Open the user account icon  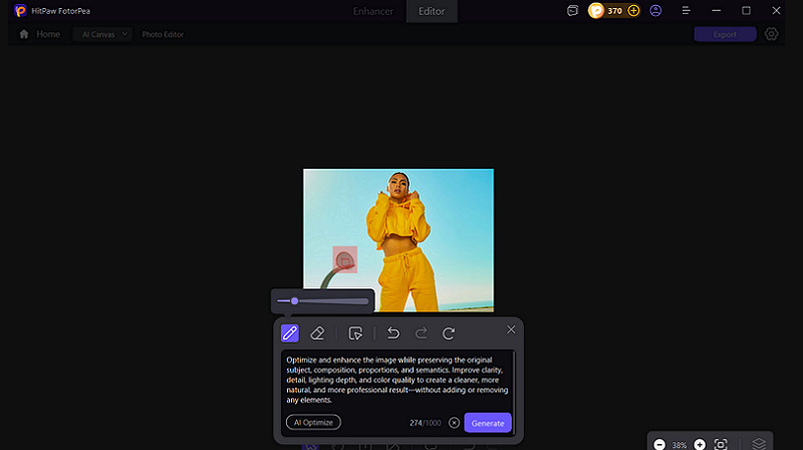[x=656, y=11]
